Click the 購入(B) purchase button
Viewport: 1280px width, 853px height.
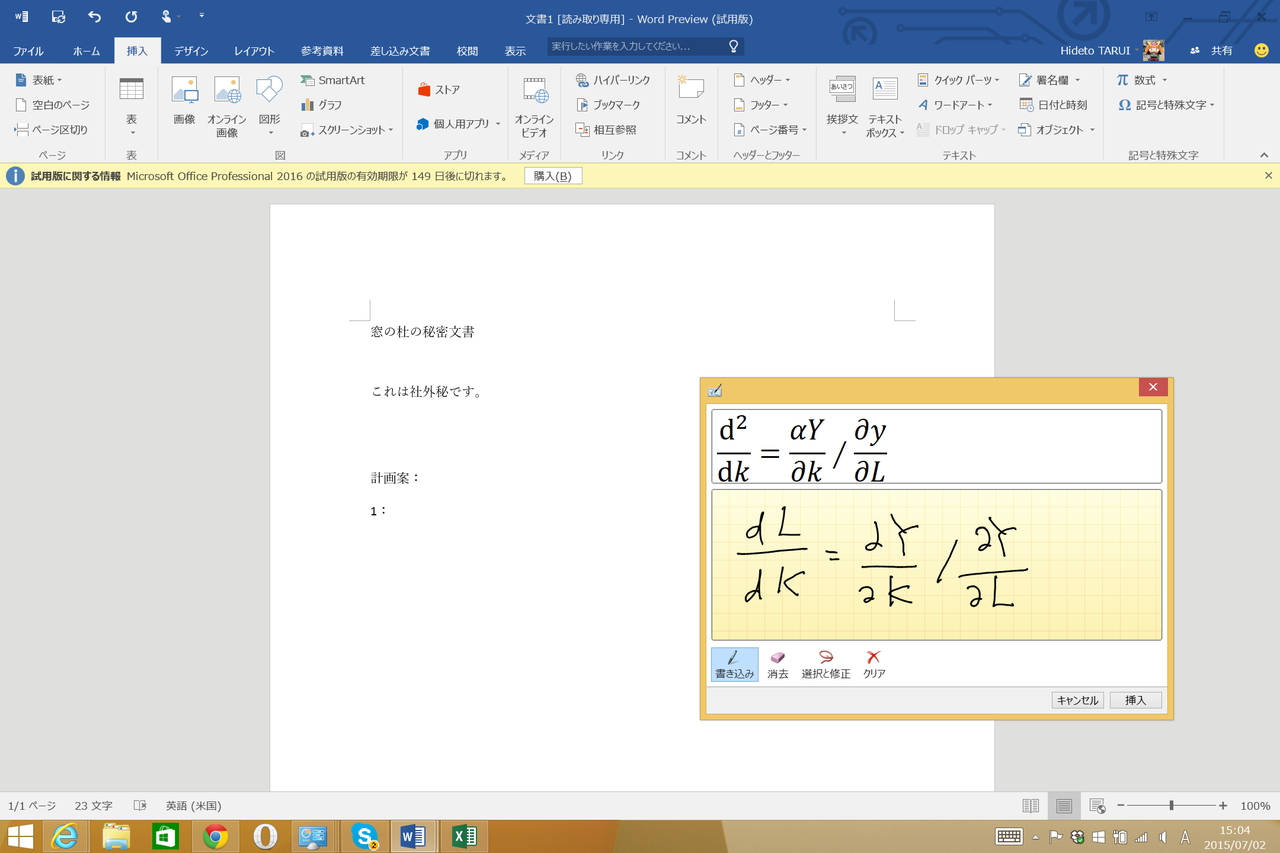(553, 176)
